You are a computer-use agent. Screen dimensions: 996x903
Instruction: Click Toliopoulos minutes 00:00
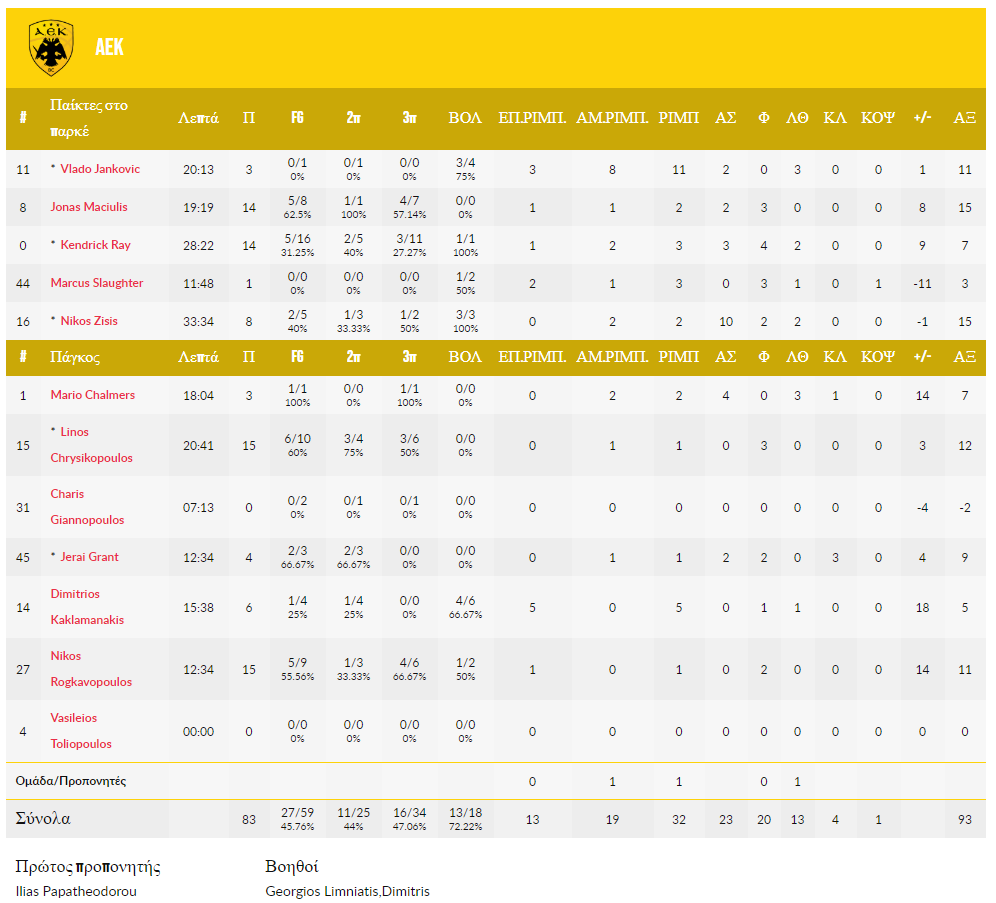point(198,732)
